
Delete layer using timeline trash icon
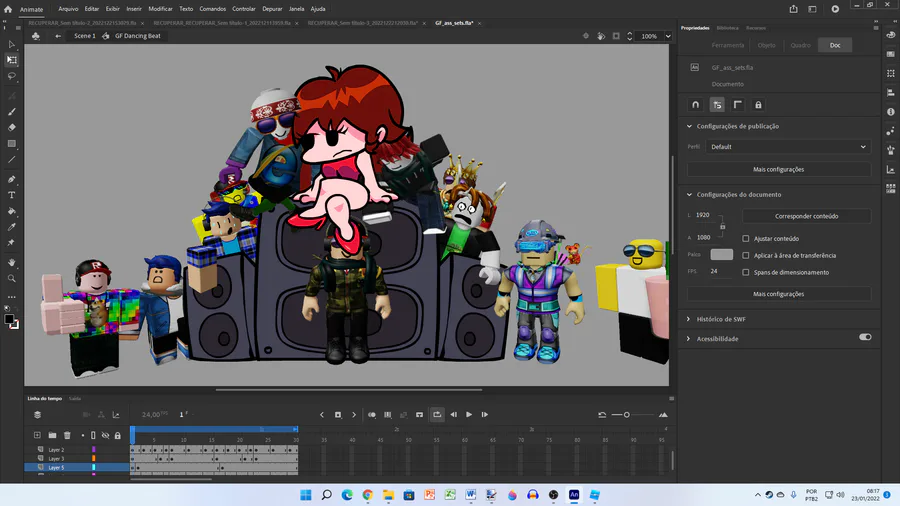[67, 435]
